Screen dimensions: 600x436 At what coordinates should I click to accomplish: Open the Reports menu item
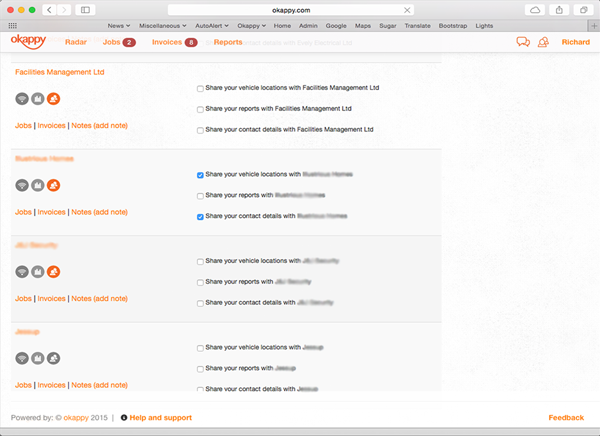coord(228,42)
